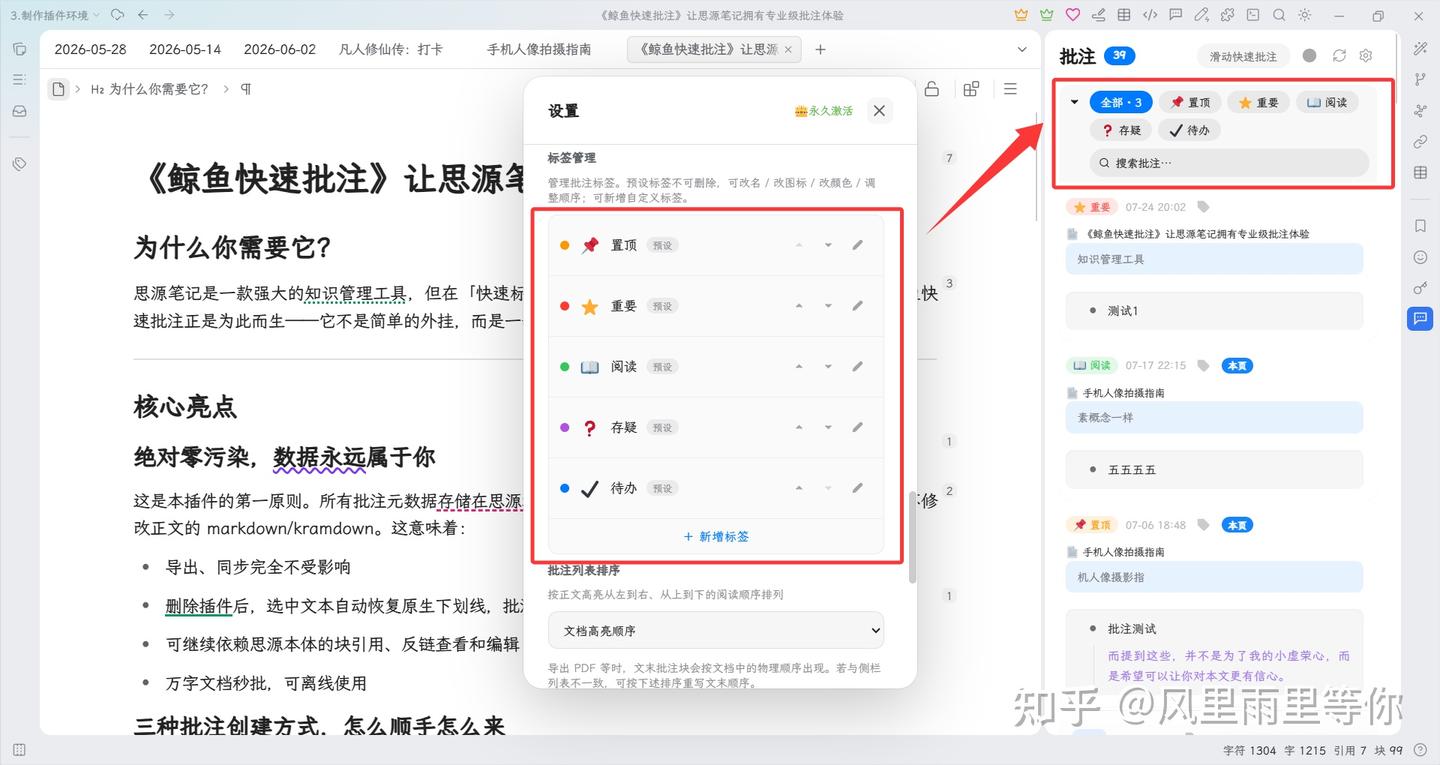Click the 为什么你需要它？ breadcrumb

149,89
